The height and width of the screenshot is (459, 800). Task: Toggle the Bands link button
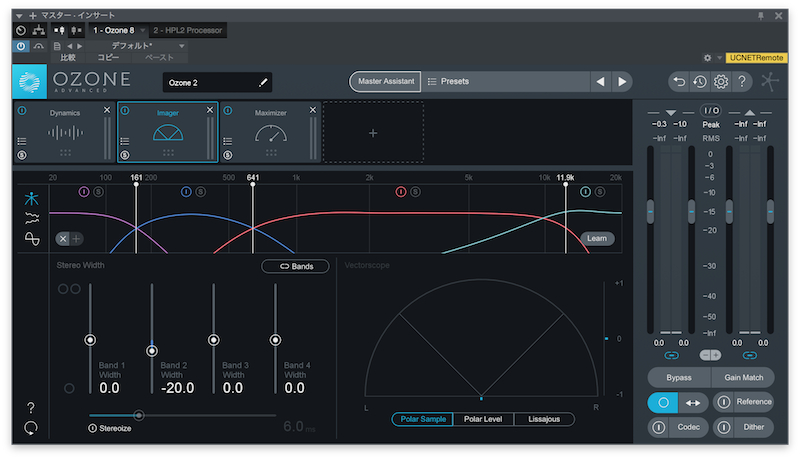pyautogui.click(x=296, y=266)
